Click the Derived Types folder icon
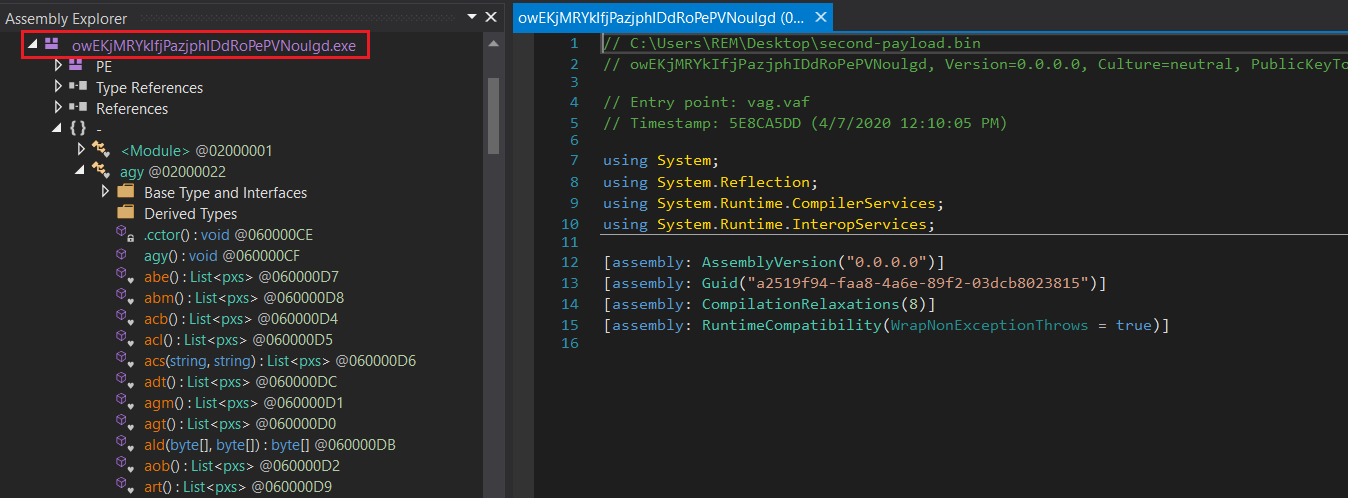1348x498 pixels. coord(125,213)
